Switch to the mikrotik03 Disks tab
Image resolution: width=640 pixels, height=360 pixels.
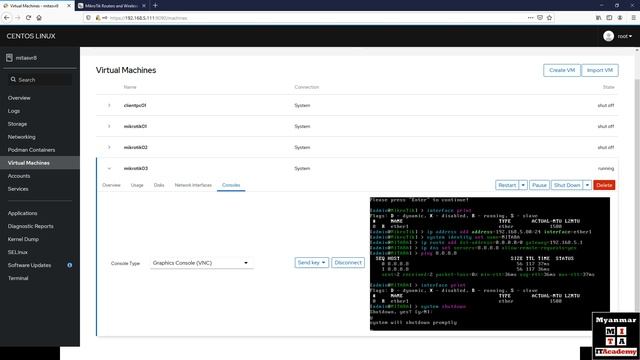pyautogui.click(x=159, y=185)
